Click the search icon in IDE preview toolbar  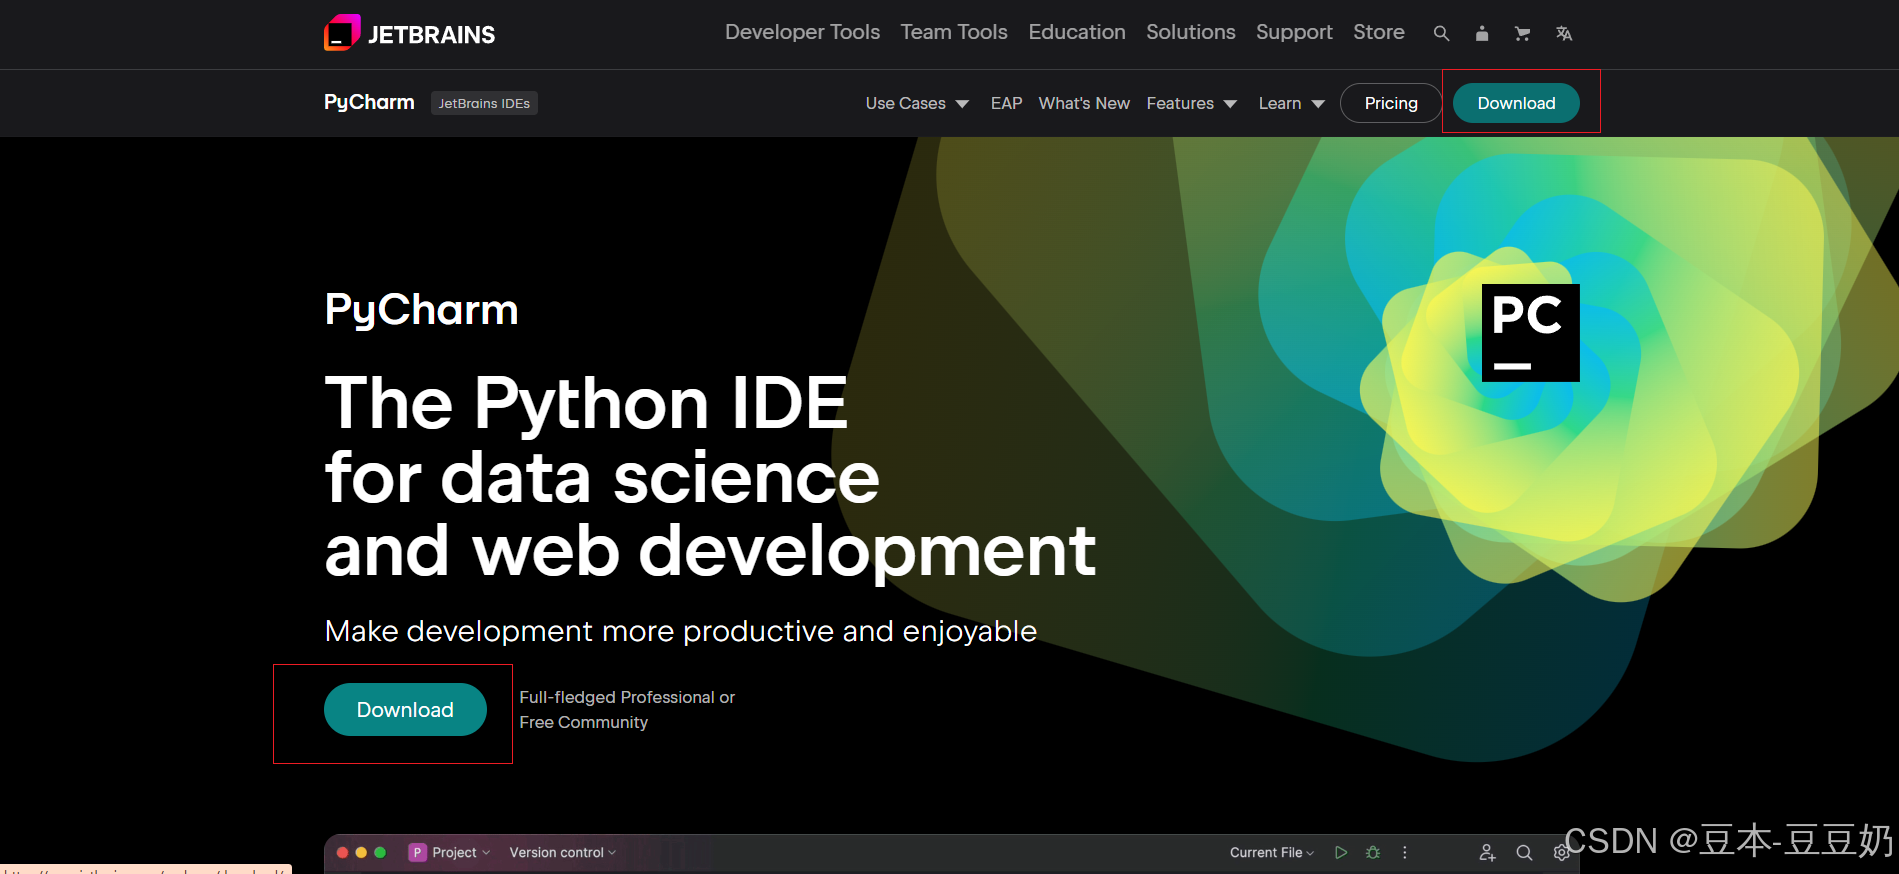[x=1524, y=852]
